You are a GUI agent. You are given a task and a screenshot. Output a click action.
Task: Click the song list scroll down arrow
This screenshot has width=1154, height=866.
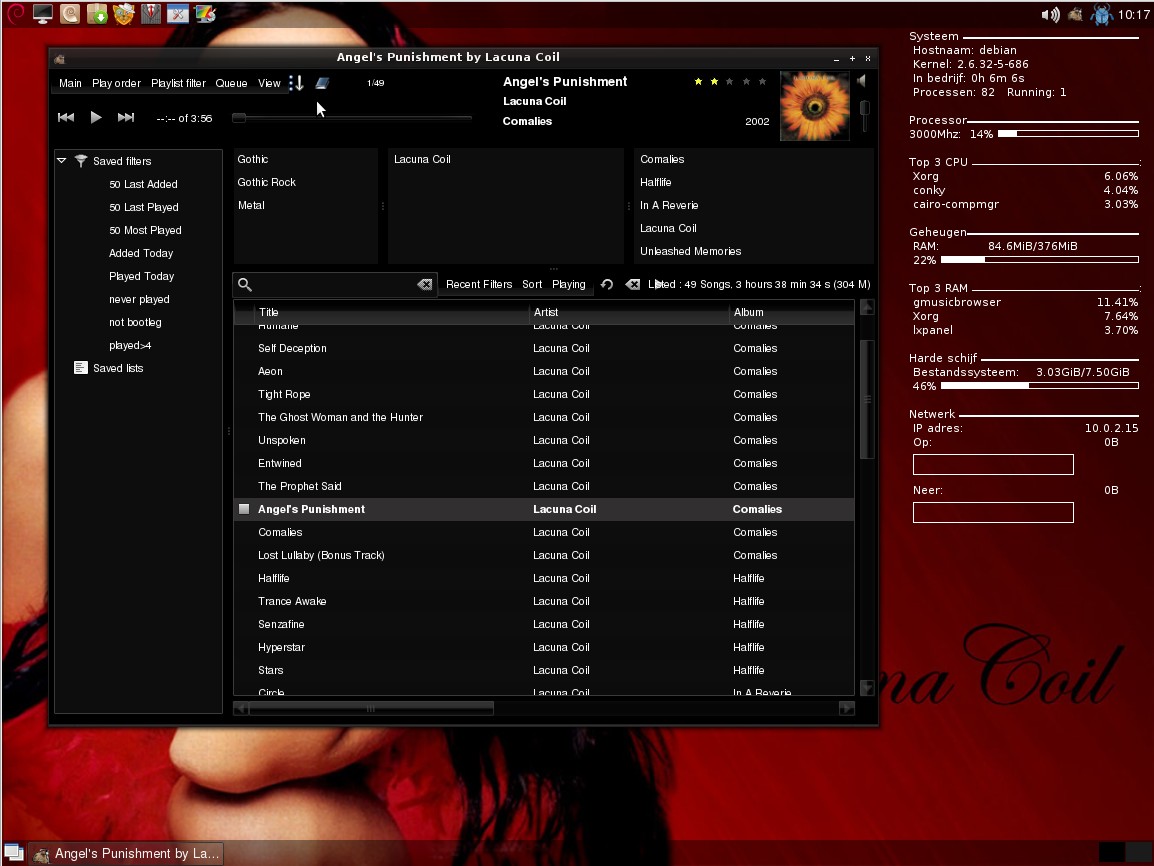click(x=867, y=688)
